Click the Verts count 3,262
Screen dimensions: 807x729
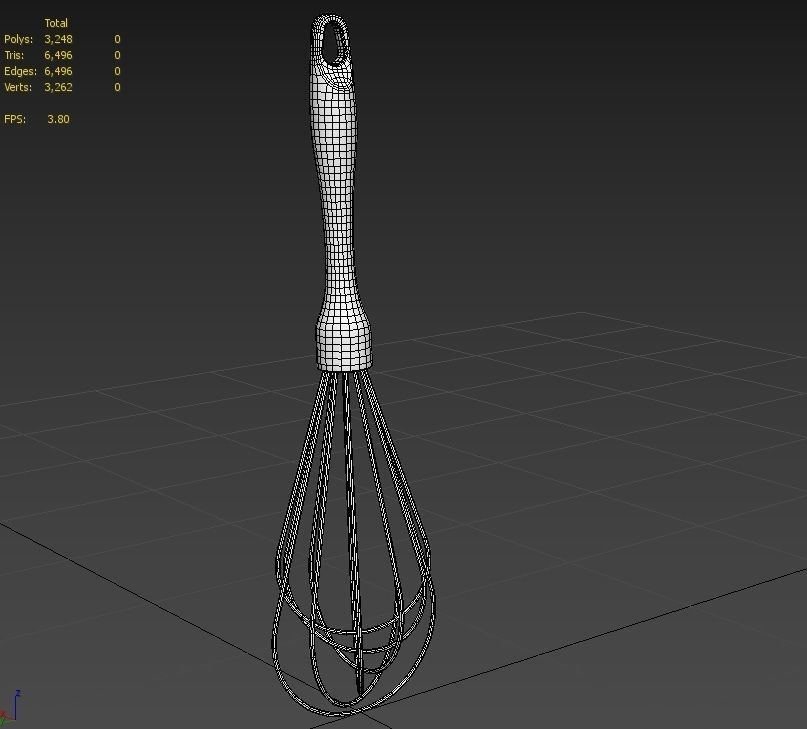(x=58, y=87)
